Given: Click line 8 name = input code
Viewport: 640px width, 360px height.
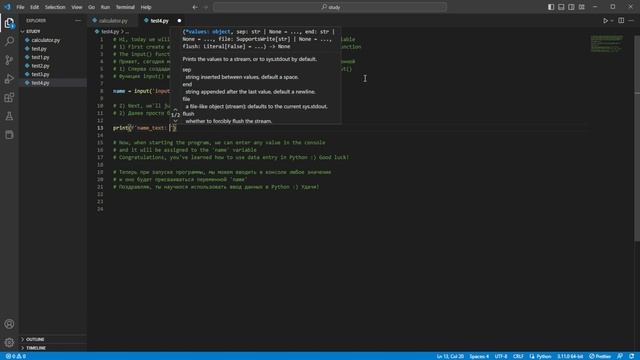Looking at the screenshot, I should pyautogui.click(x=141, y=91).
